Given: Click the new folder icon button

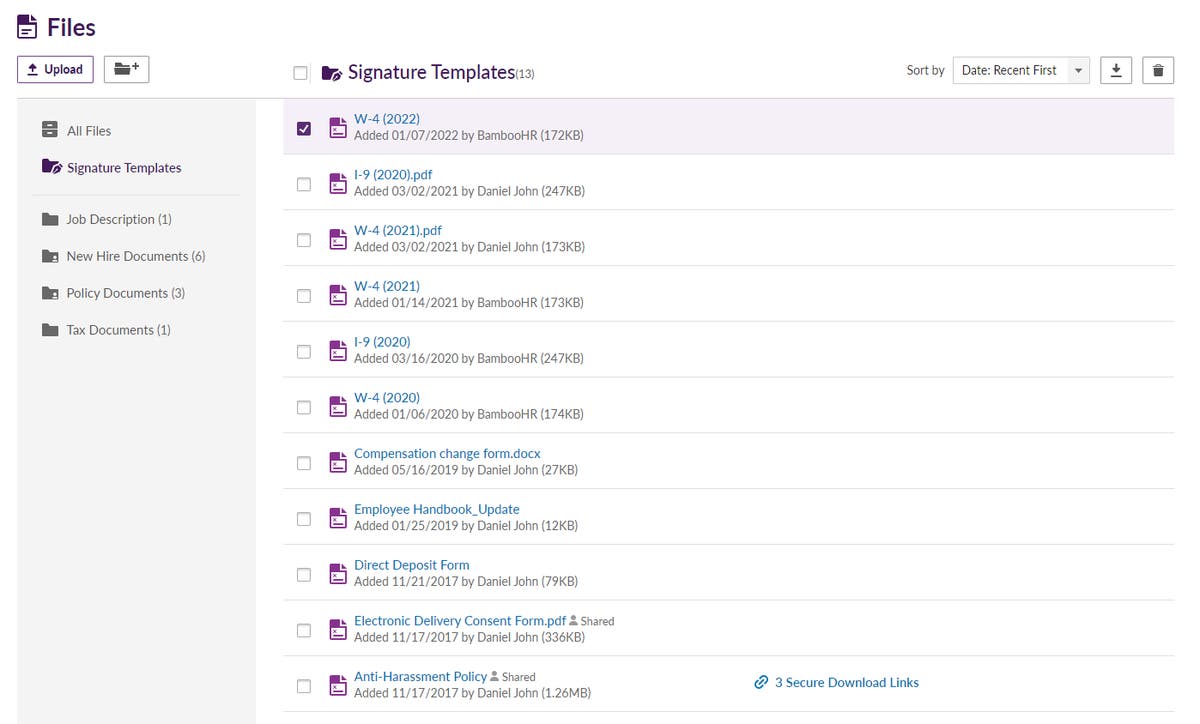Looking at the screenshot, I should [x=126, y=69].
